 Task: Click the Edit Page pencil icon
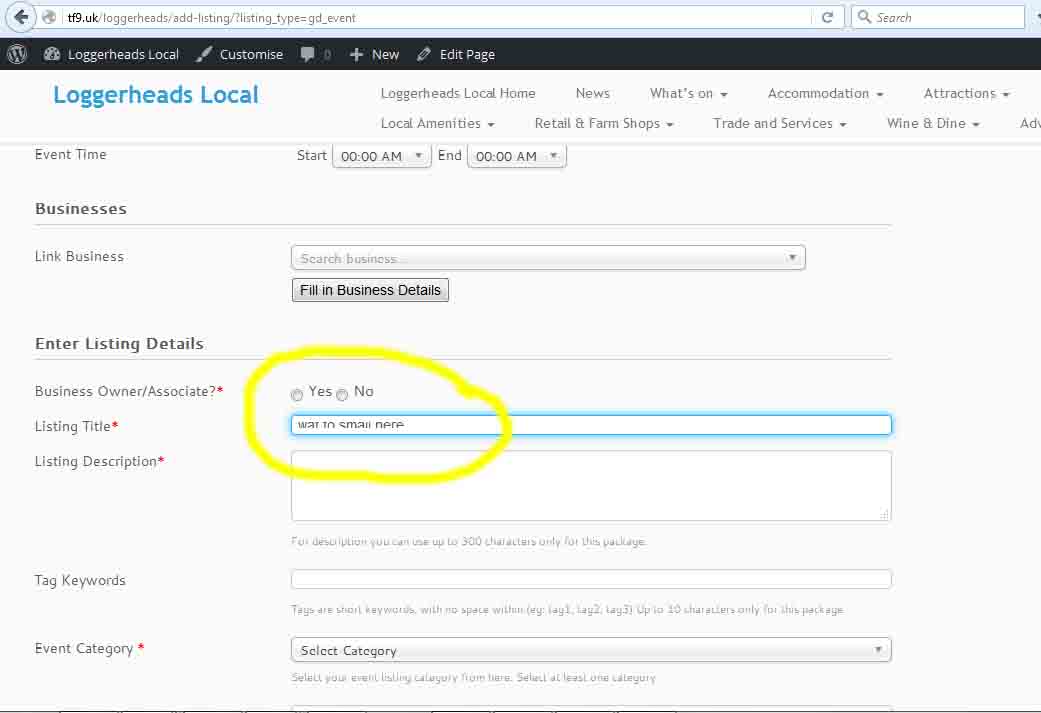[424, 54]
